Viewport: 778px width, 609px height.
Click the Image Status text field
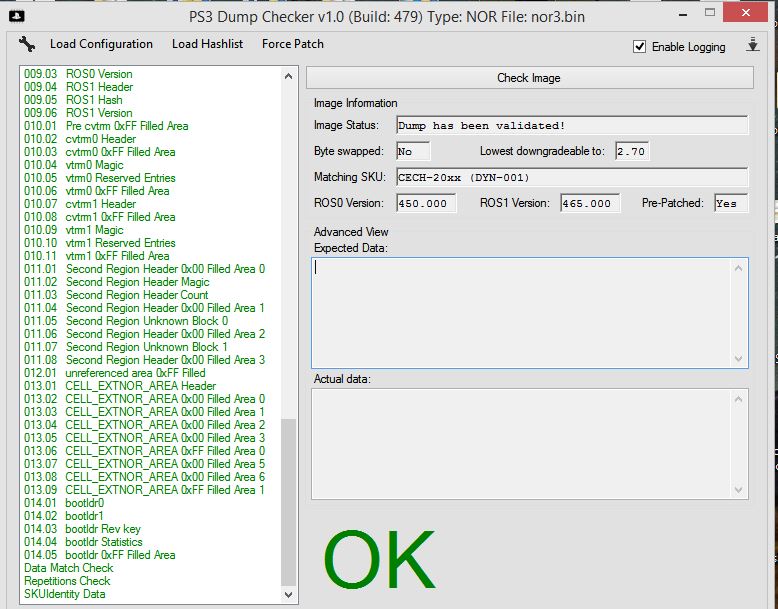(x=570, y=125)
